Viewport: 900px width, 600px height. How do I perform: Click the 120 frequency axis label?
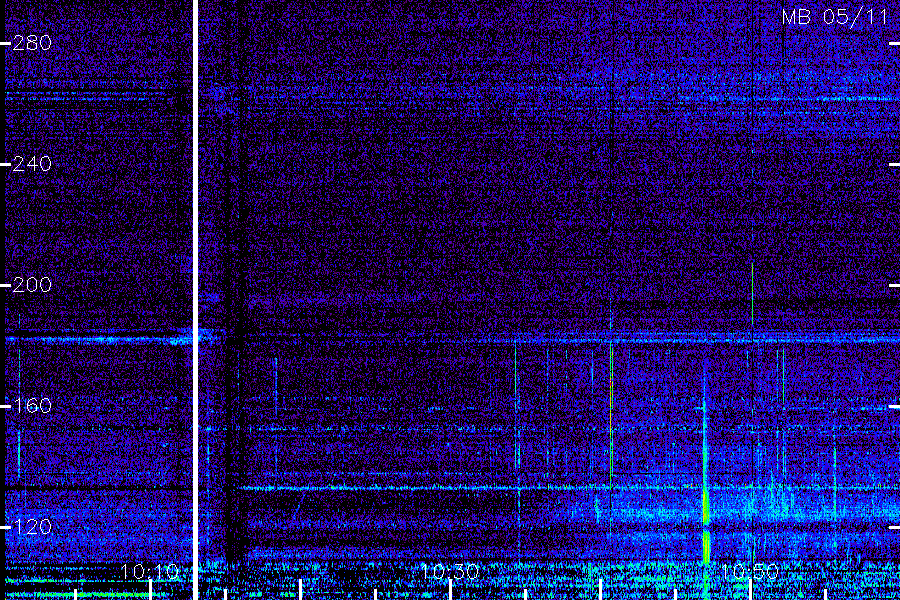32,527
